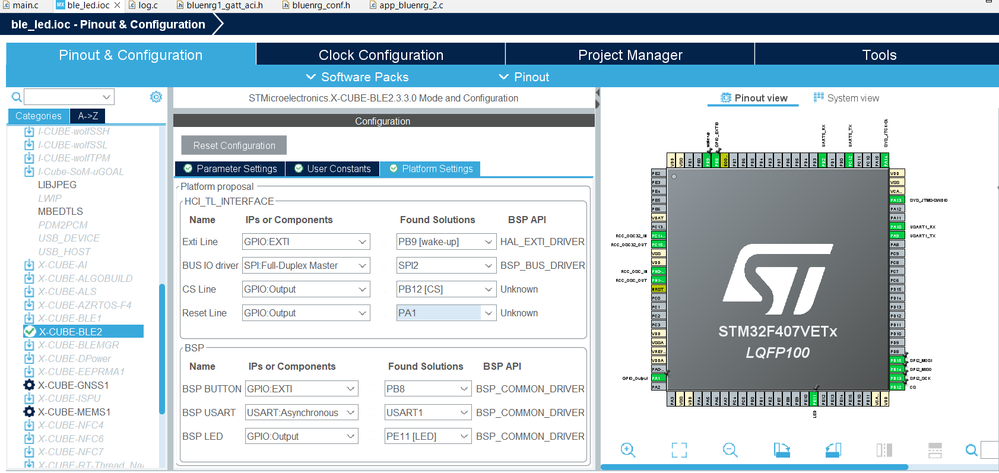Screen dimensions: 999x473
Task: Select LIBJPEG in the list
Action: pos(57,184)
